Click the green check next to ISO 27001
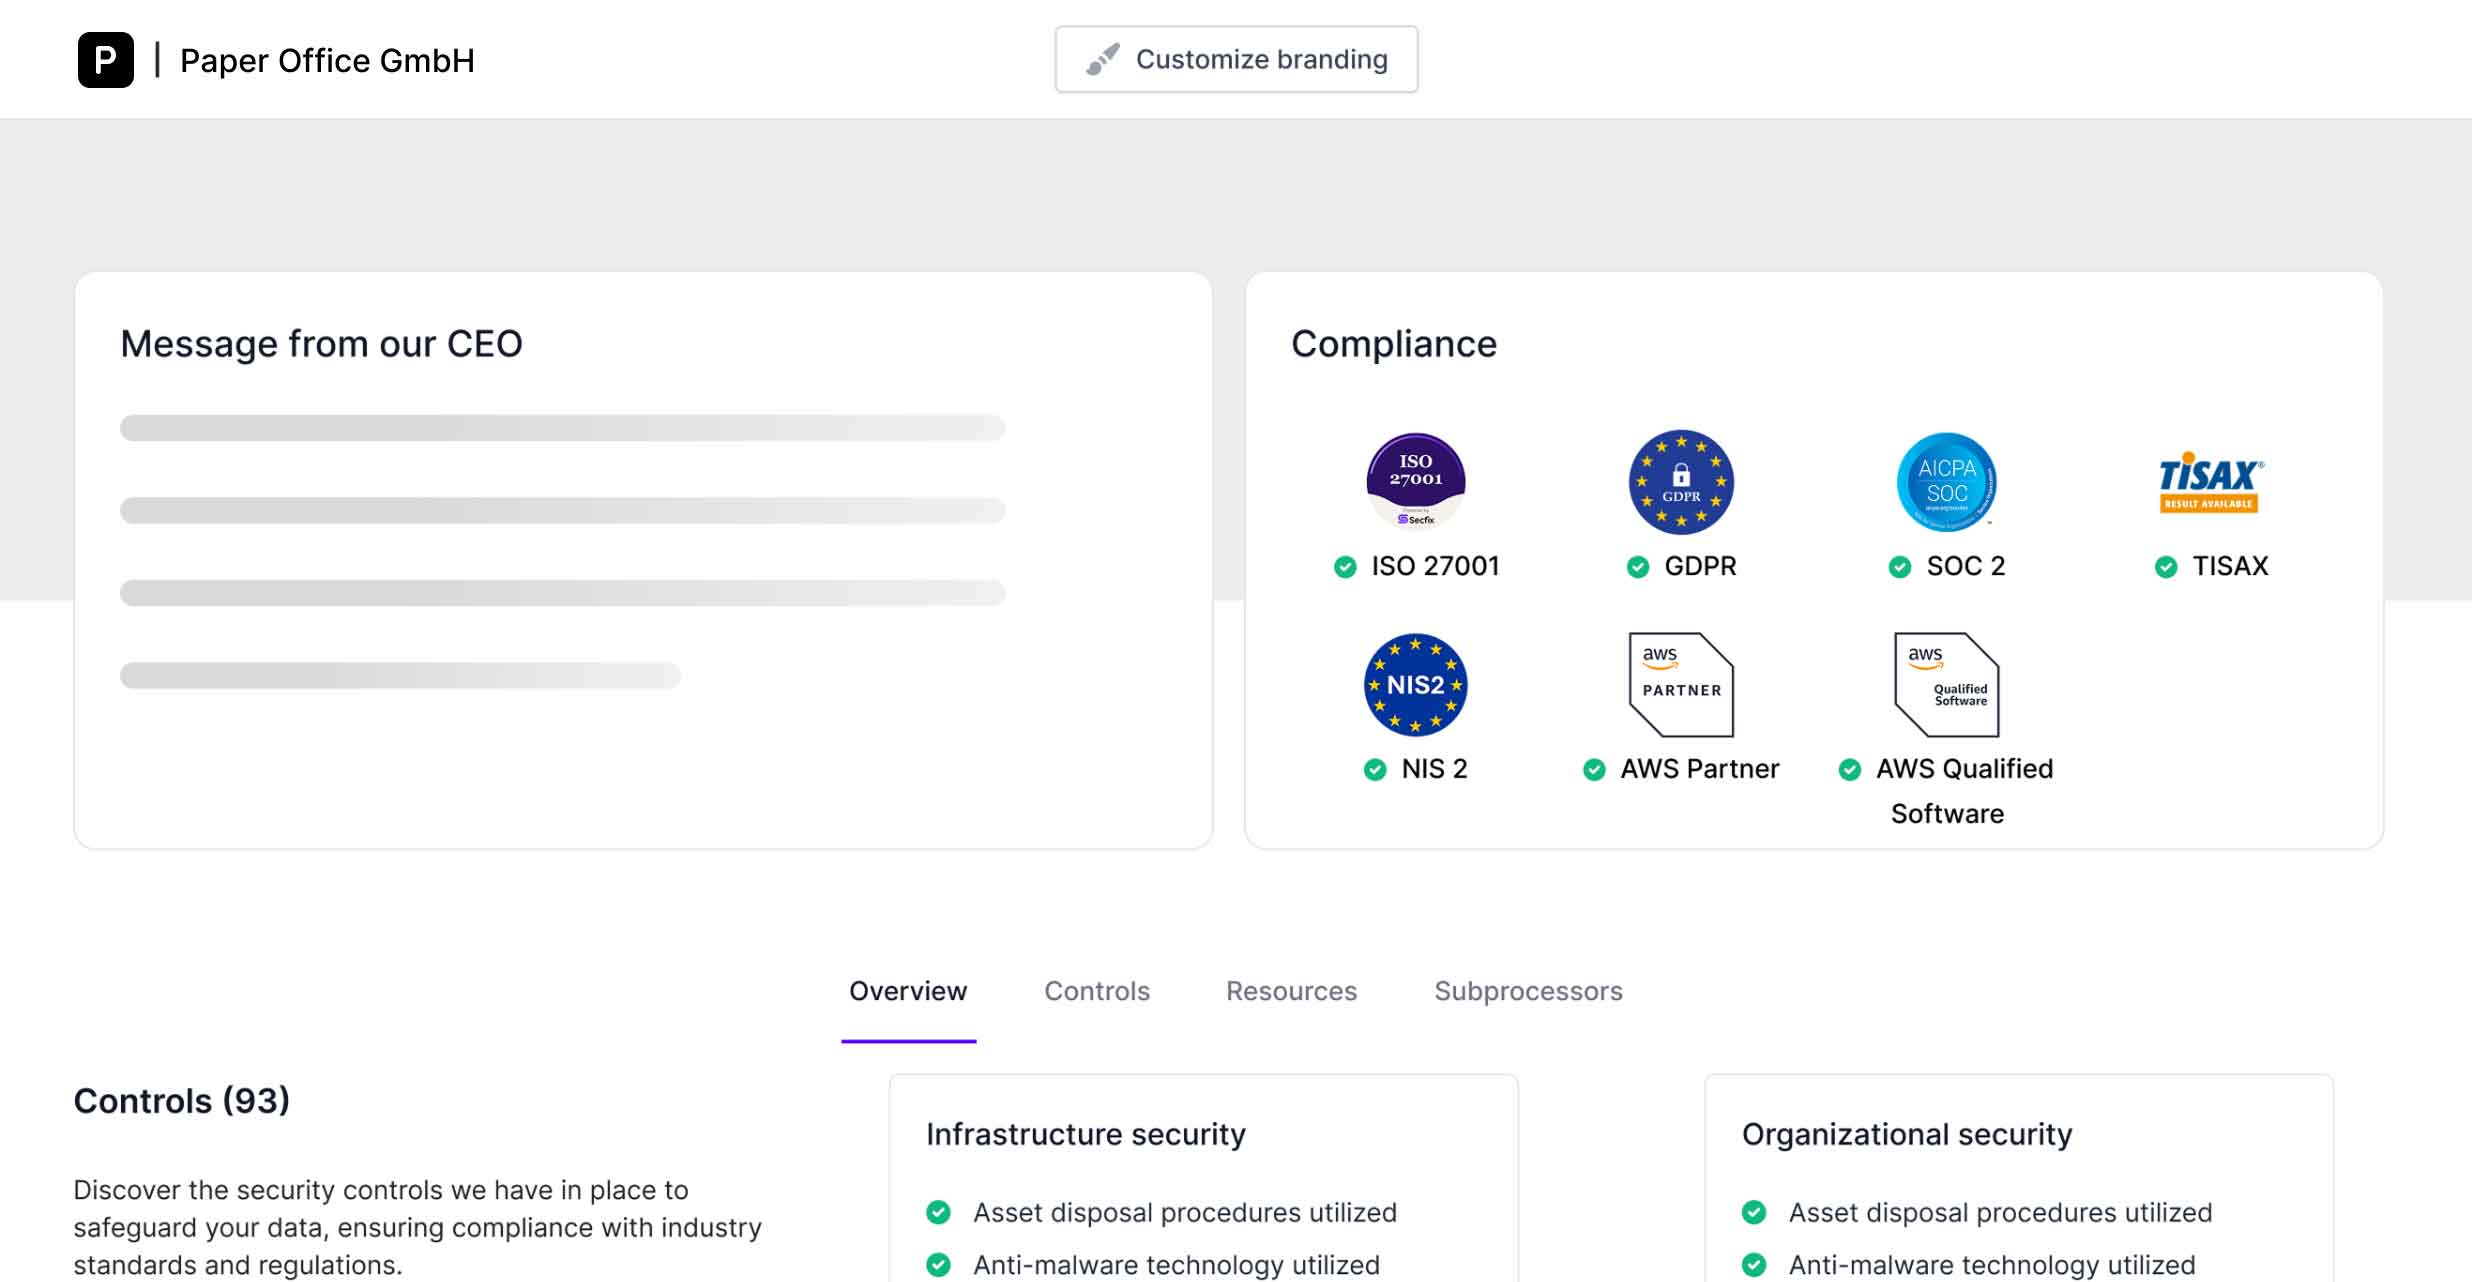Image resolution: width=2472 pixels, height=1282 pixels. pyautogui.click(x=1345, y=567)
